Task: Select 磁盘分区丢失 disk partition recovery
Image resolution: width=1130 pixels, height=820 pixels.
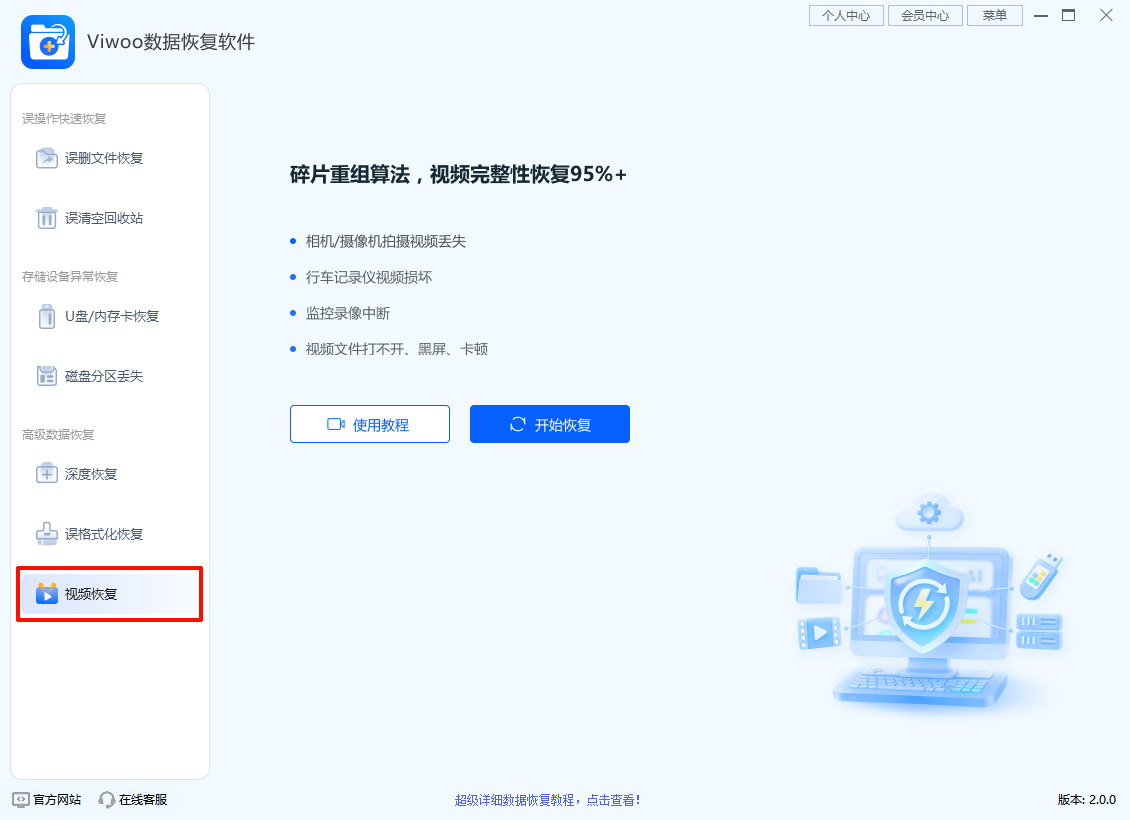Action: (x=46, y=375)
